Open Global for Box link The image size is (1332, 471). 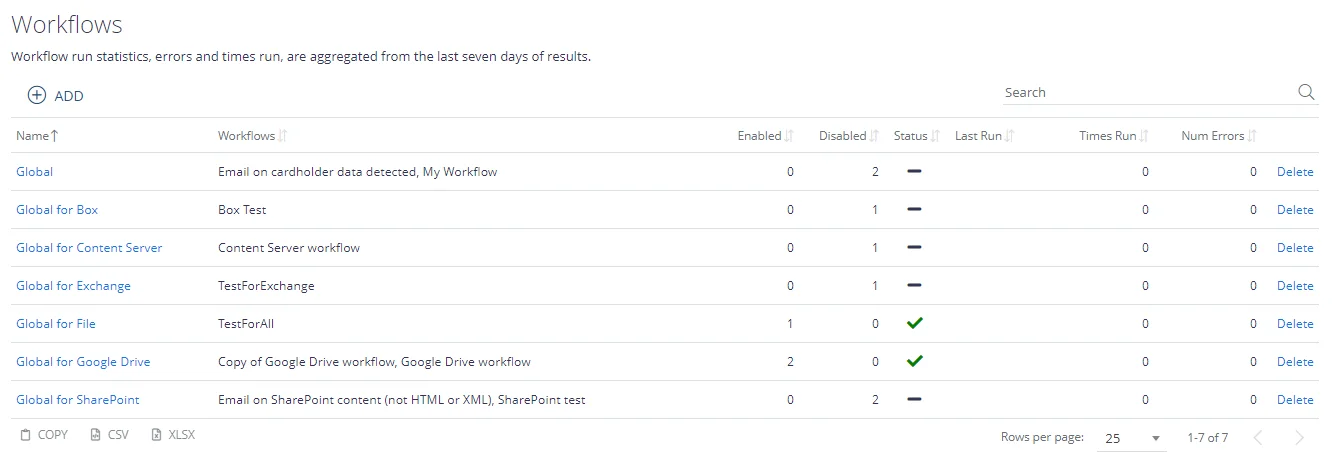[57, 210]
